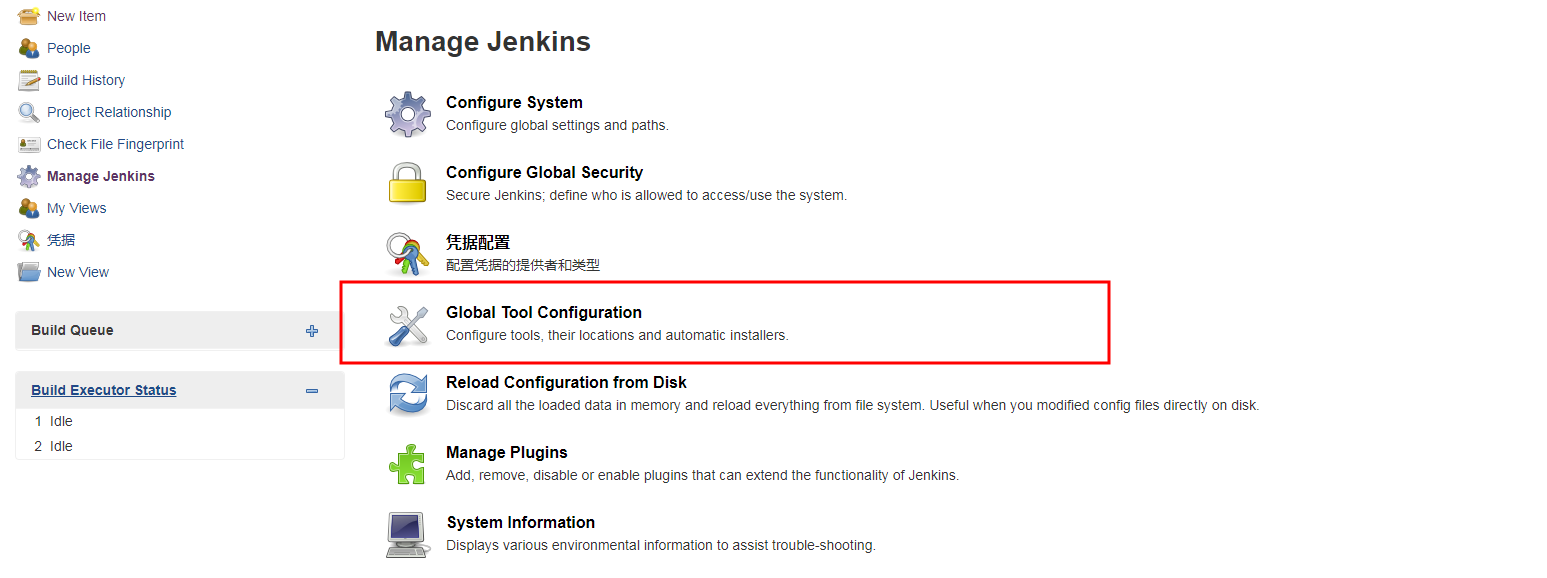Click the People sidebar icon
The height and width of the screenshot is (578, 1547).
29,48
